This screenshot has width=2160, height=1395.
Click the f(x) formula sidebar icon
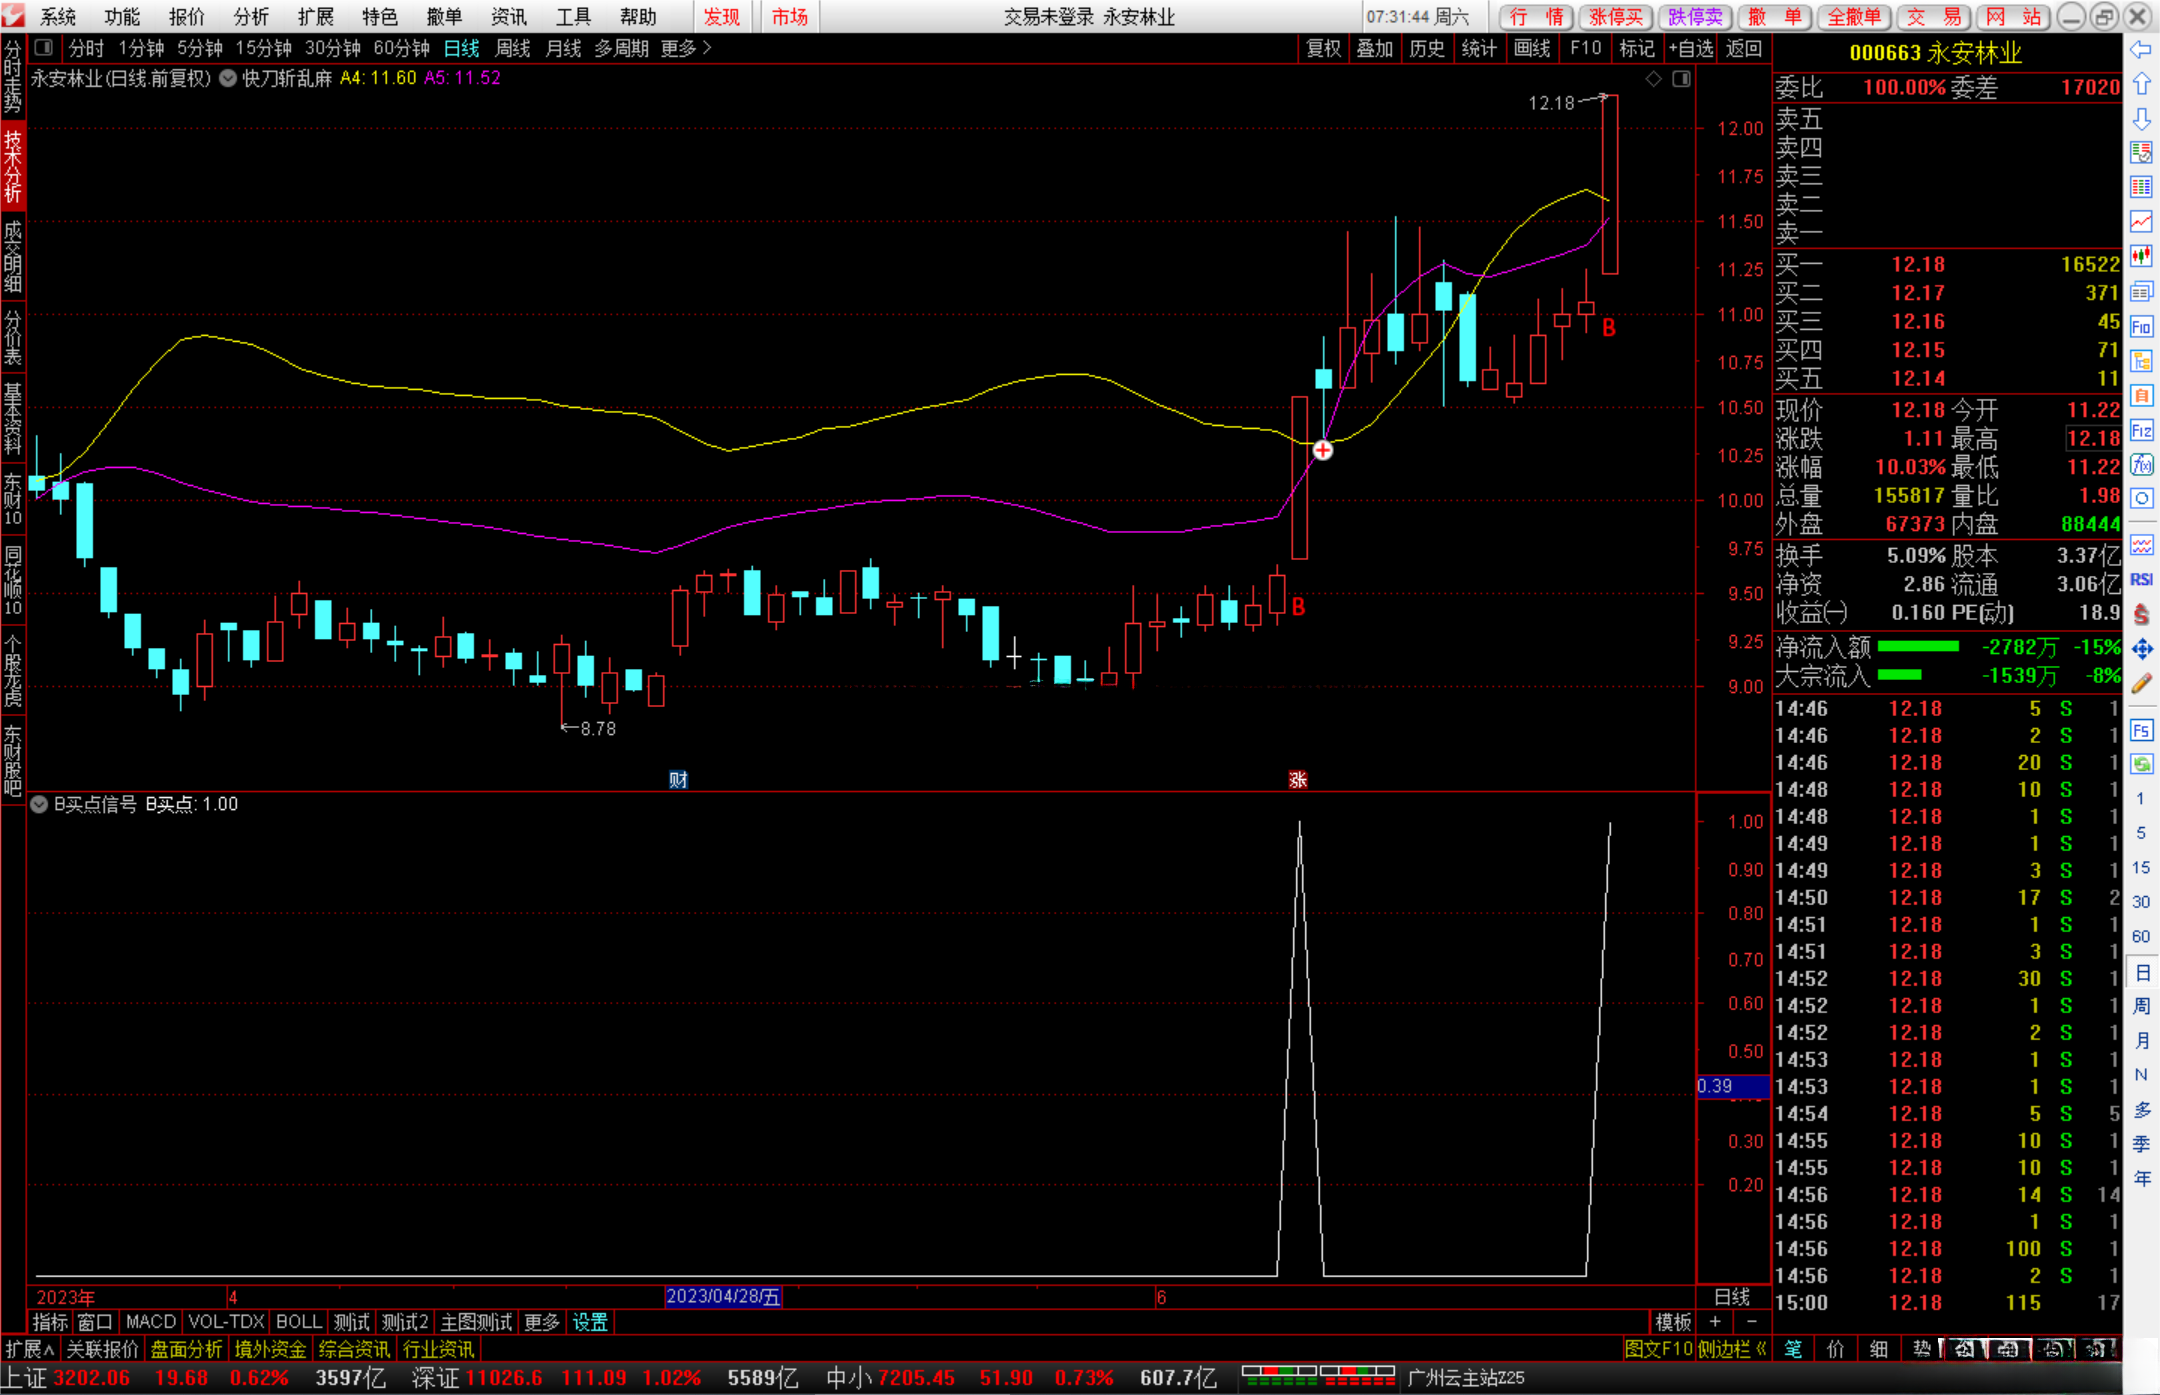[x=2141, y=464]
